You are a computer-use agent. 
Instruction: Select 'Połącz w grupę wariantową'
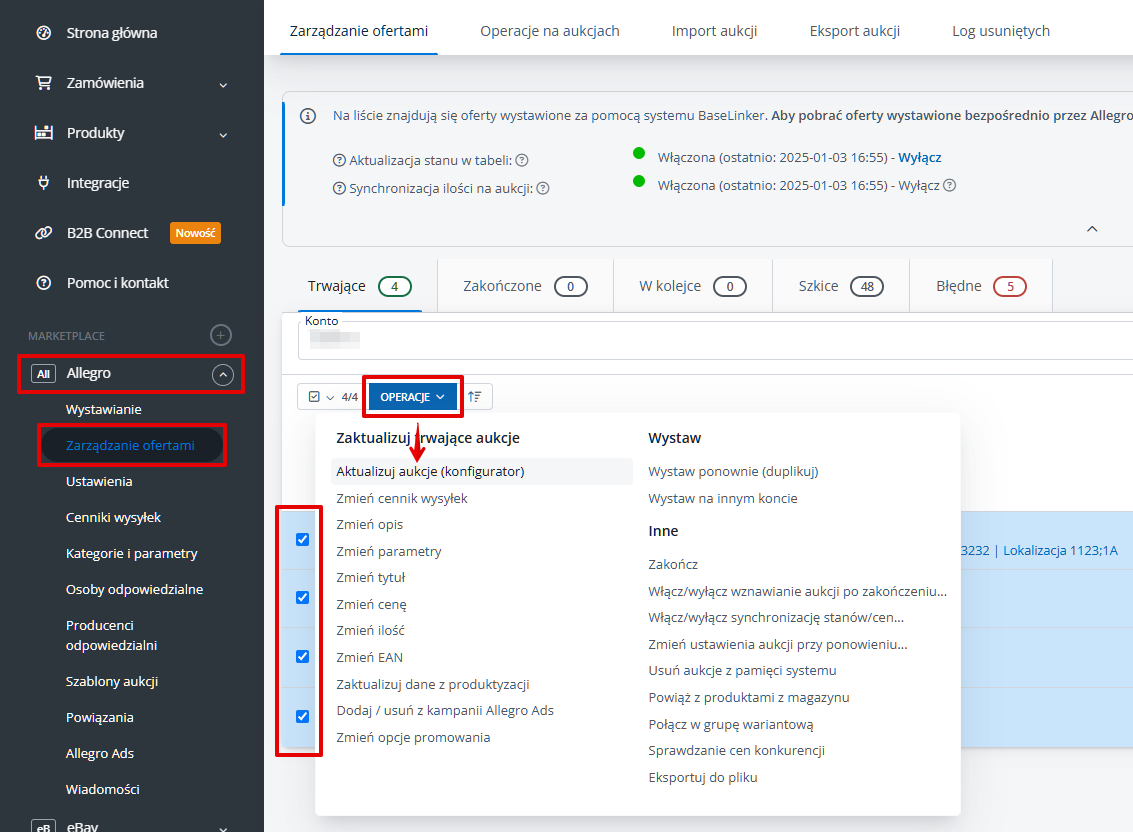731,724
